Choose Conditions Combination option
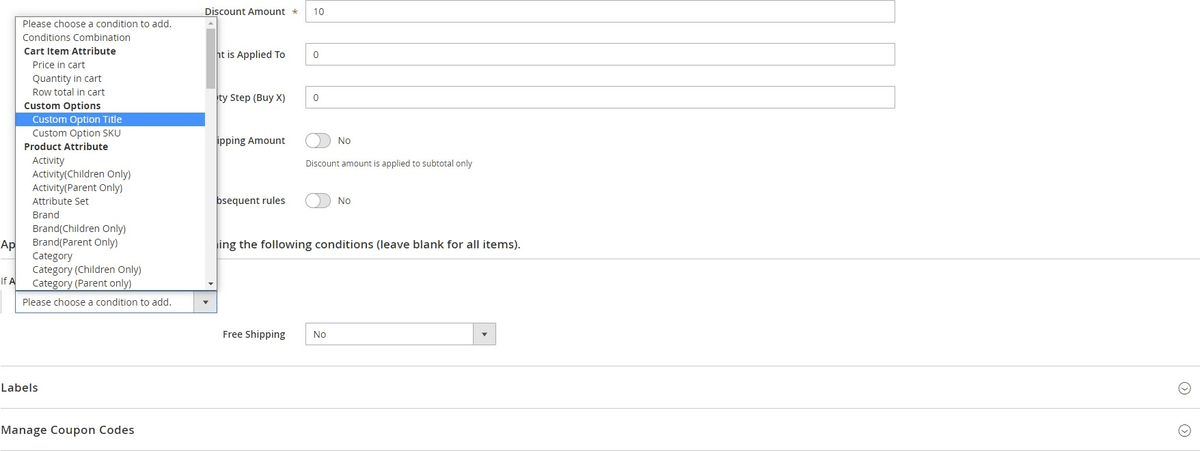 76,37
